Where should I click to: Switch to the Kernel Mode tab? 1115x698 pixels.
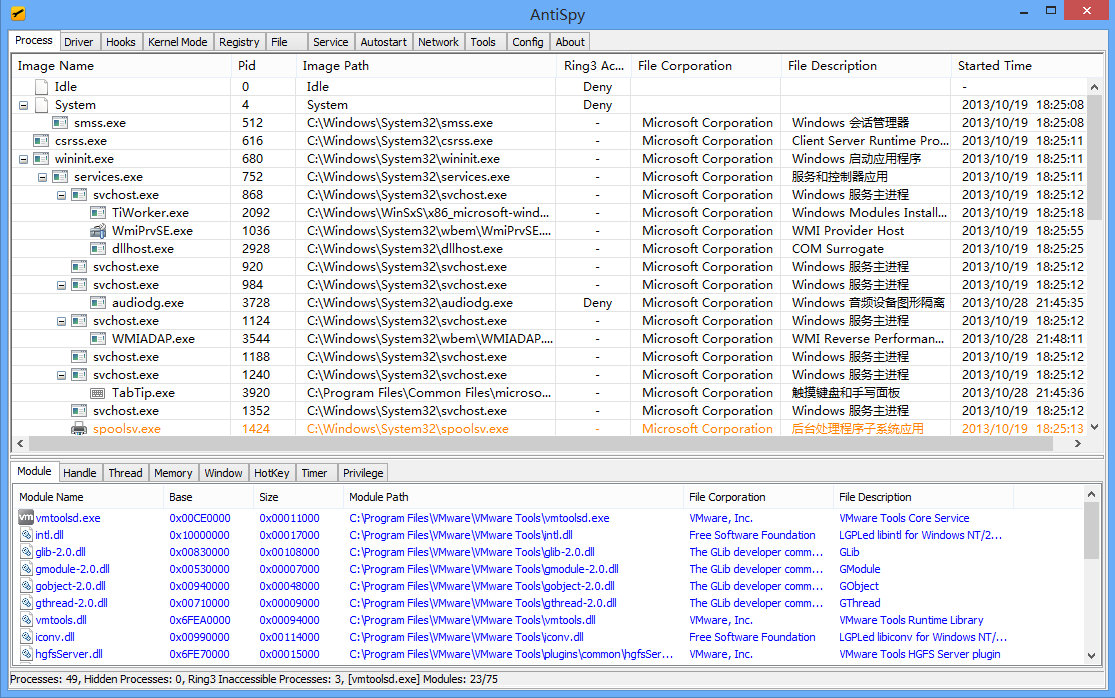(177, 42)
